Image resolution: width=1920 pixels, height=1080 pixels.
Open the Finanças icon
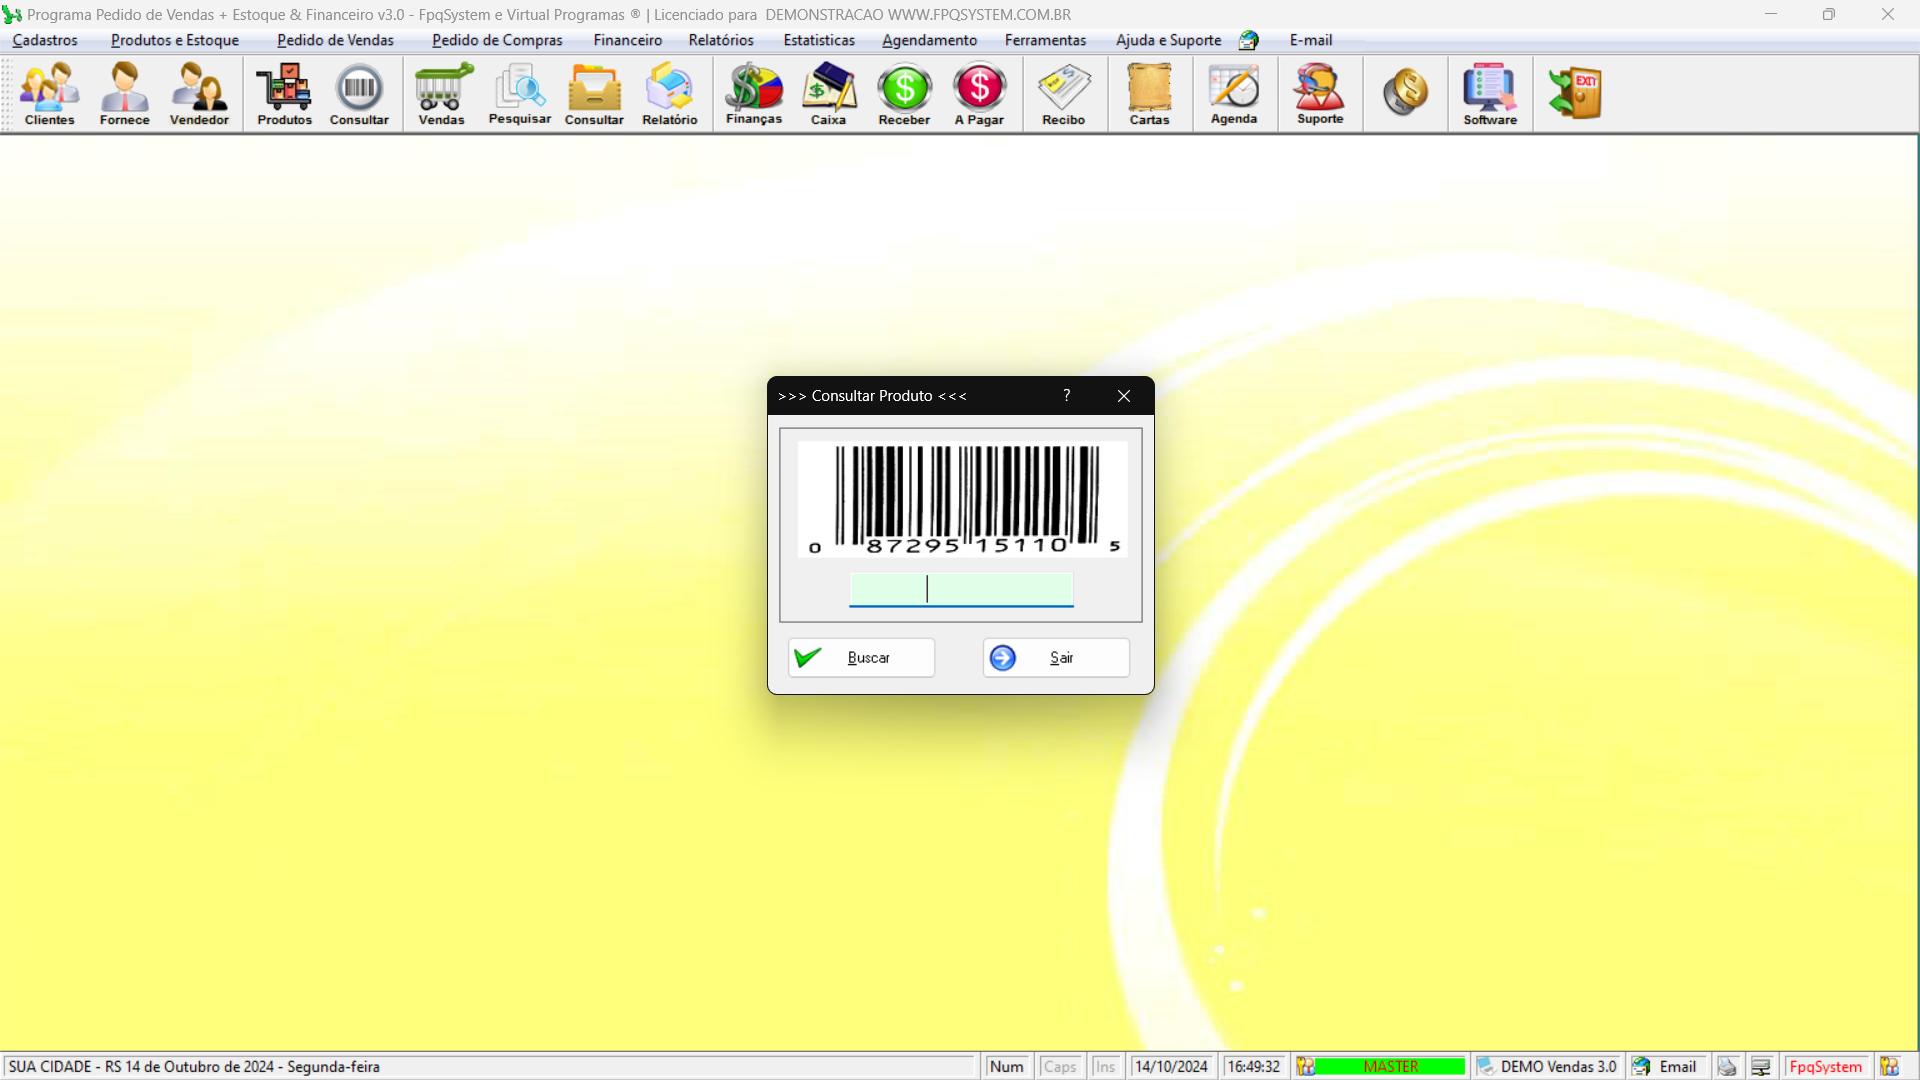tap(753, 94)
